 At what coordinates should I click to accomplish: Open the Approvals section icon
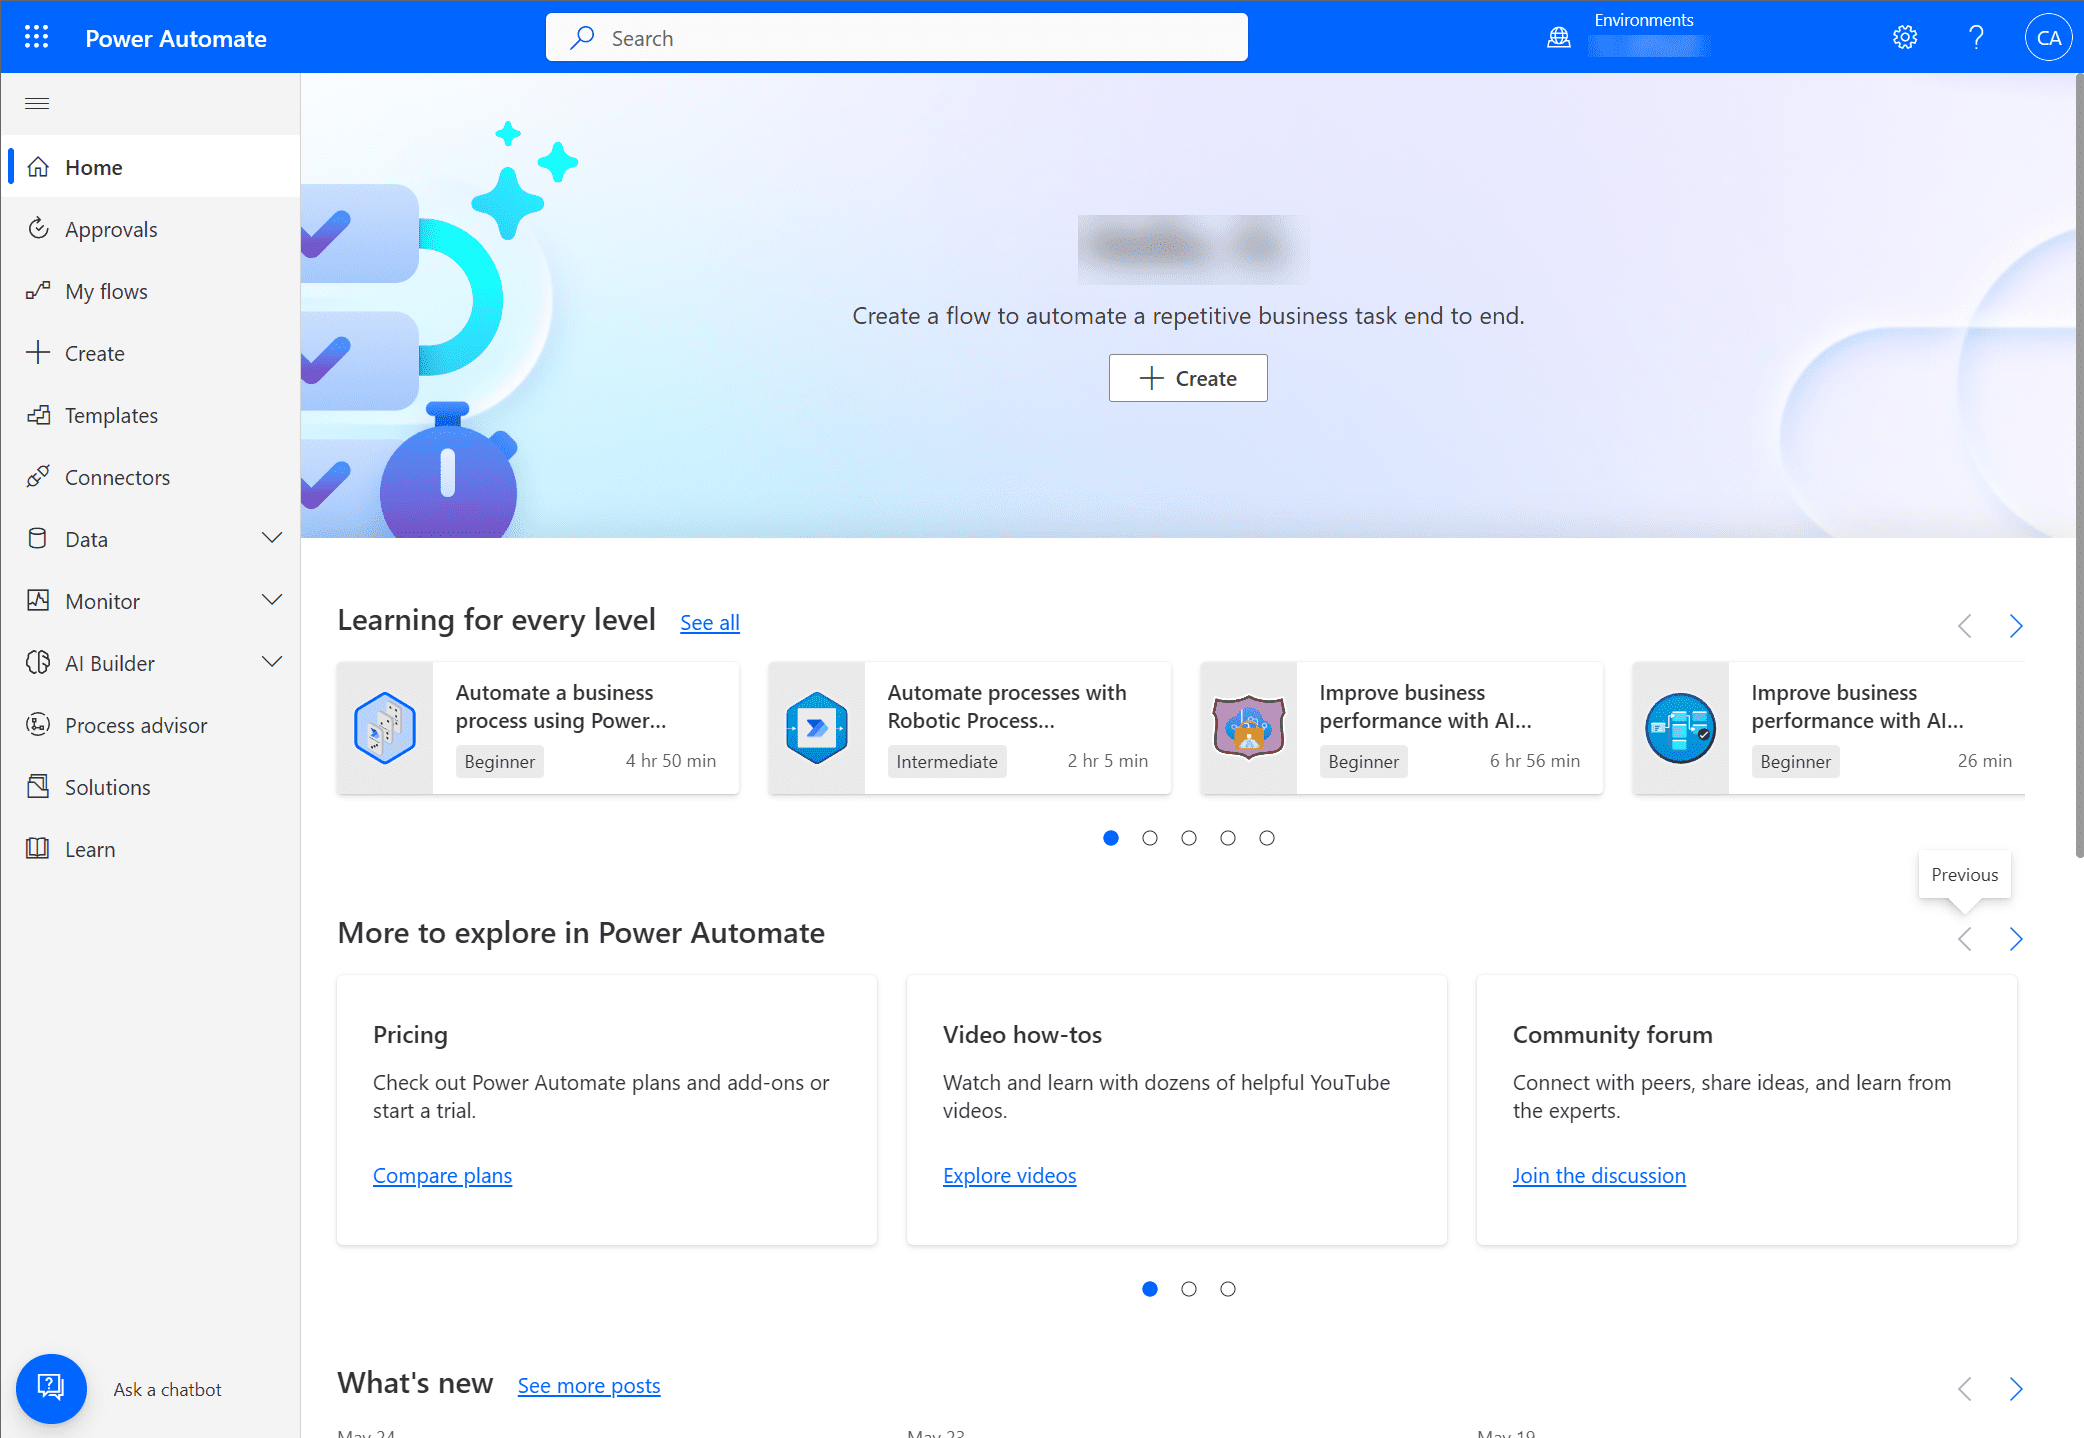[40, 228]
